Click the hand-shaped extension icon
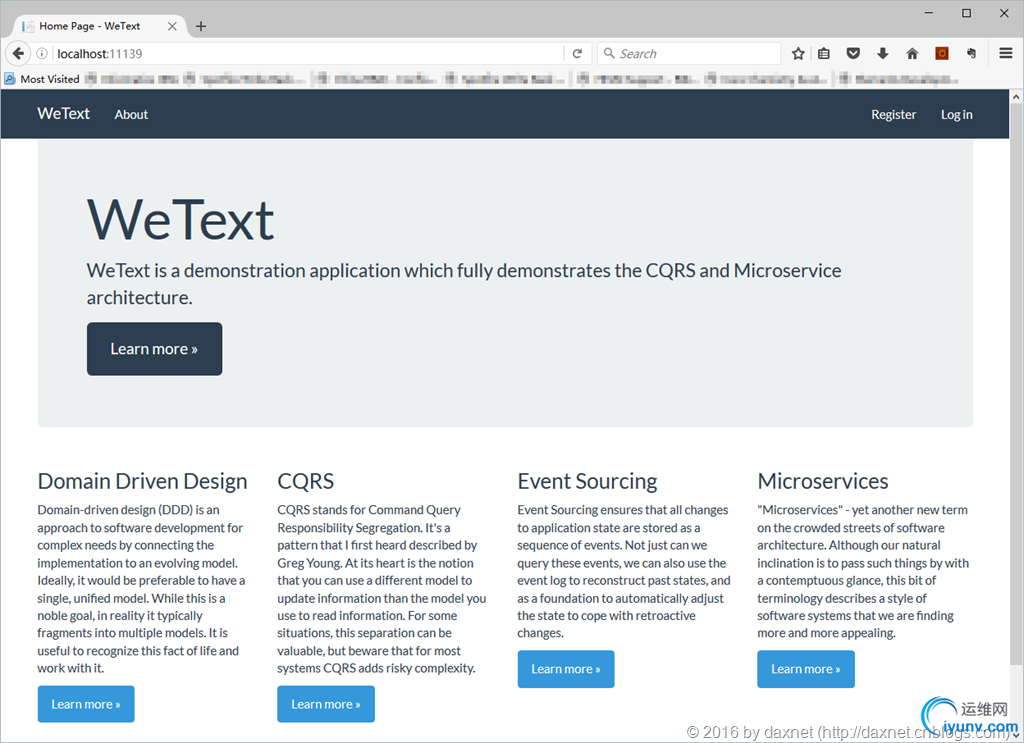The image size is (1024, 743). click(971, 54)
